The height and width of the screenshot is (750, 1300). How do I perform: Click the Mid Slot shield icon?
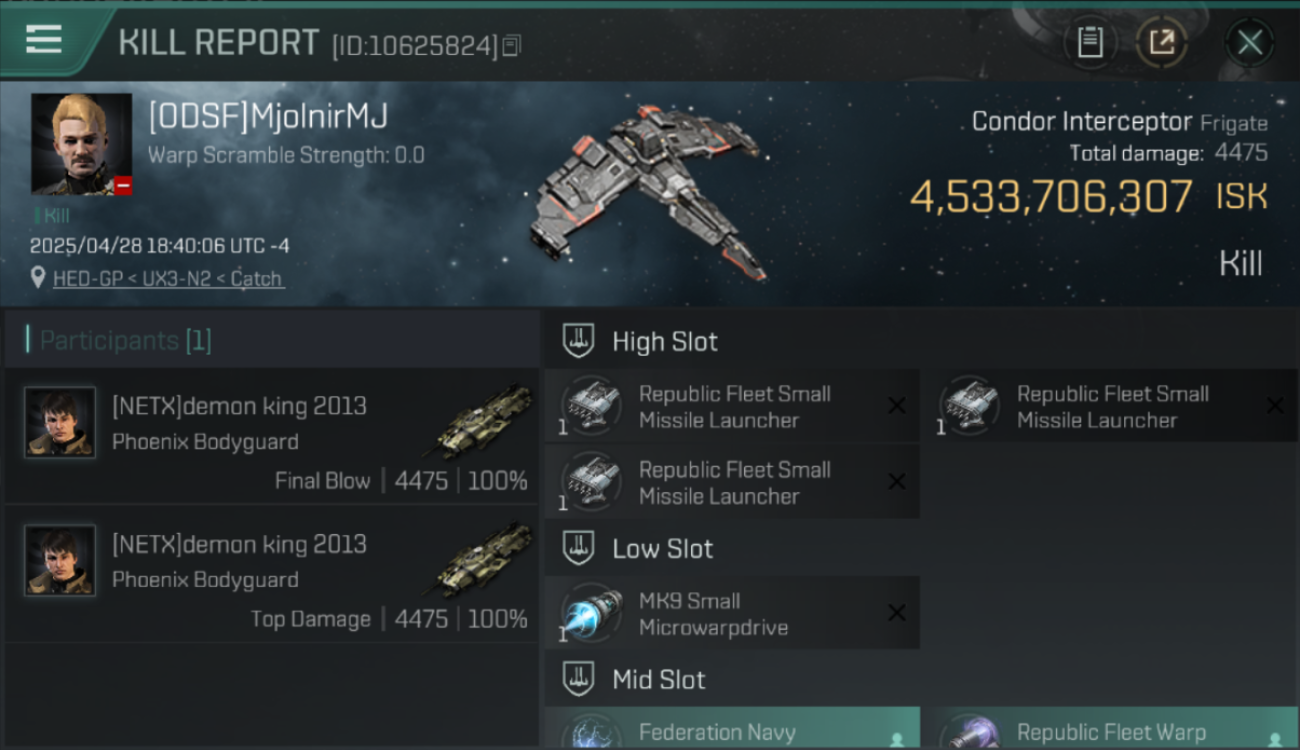click(578, 679)
